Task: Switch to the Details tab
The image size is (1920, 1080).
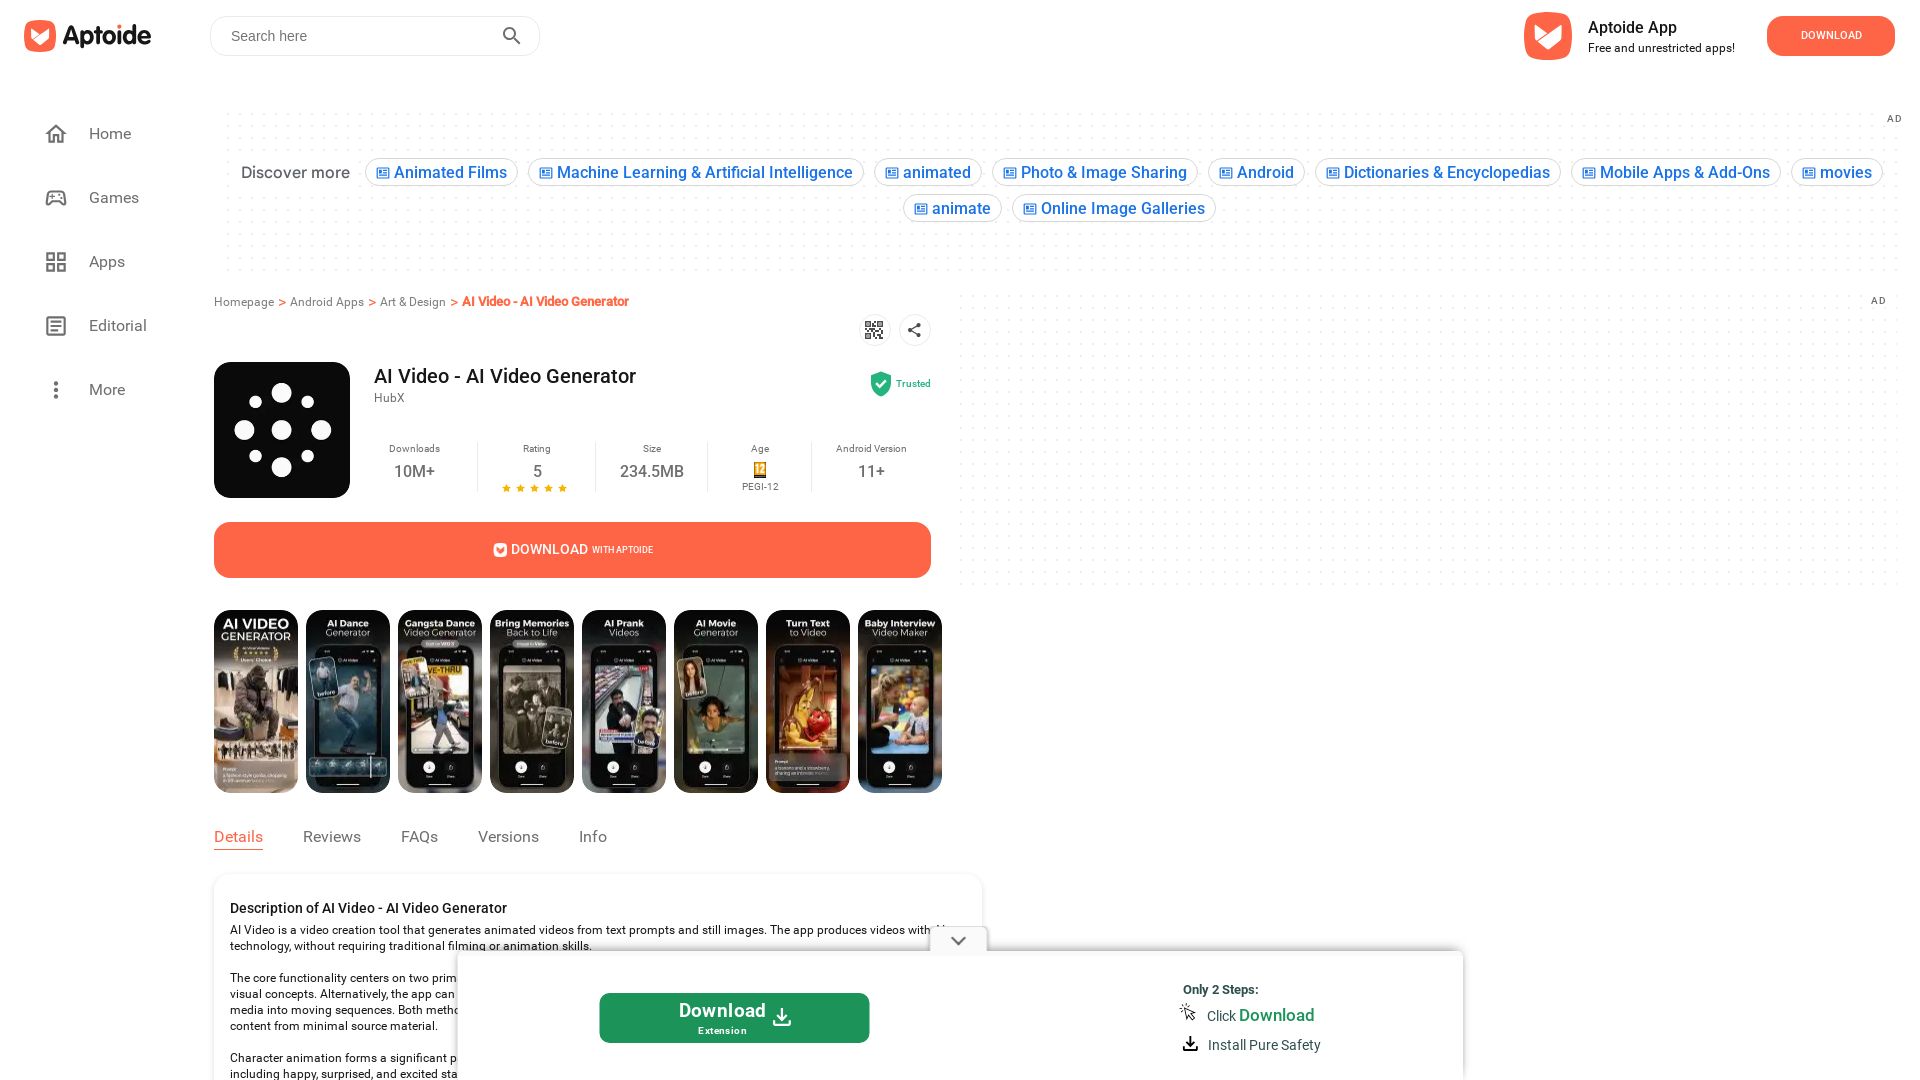Action: pyautogui.click(x=238, y=837)
